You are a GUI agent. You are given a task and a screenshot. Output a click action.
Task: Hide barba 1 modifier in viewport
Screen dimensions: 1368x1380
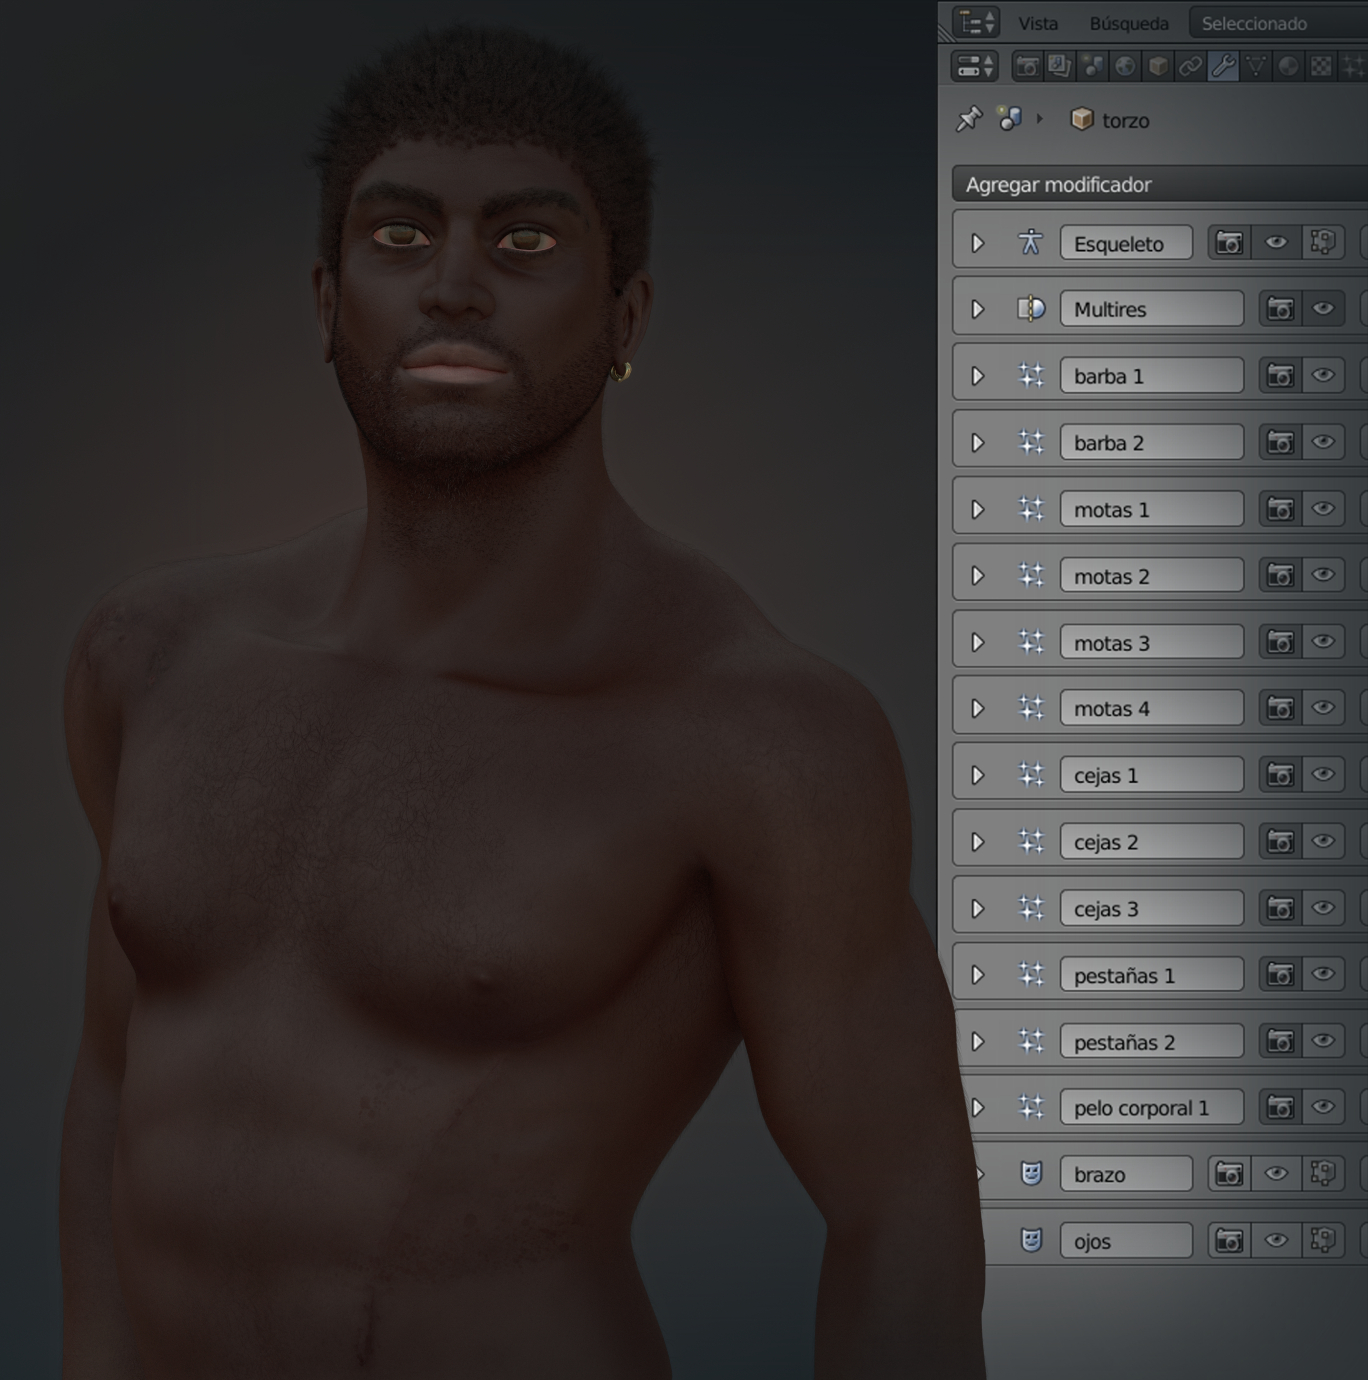(x=1323, y=376)
